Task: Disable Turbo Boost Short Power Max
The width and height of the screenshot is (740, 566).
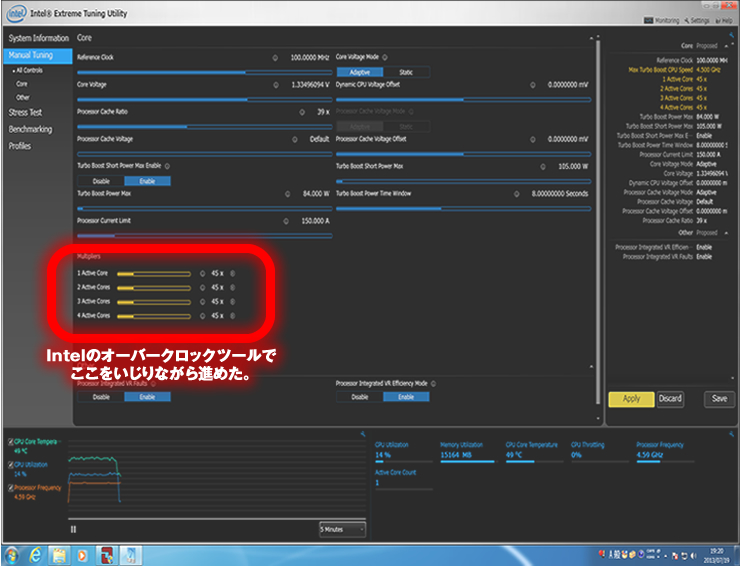Action: pos(101,181)
